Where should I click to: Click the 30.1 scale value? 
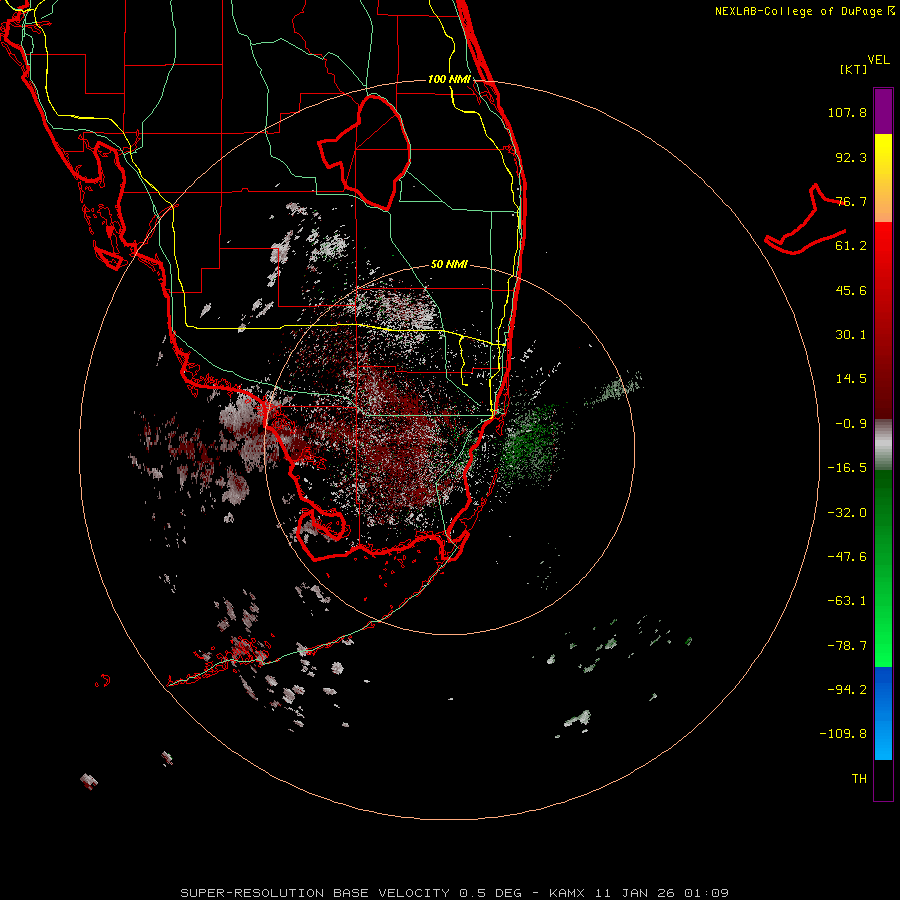coord(851,335)
